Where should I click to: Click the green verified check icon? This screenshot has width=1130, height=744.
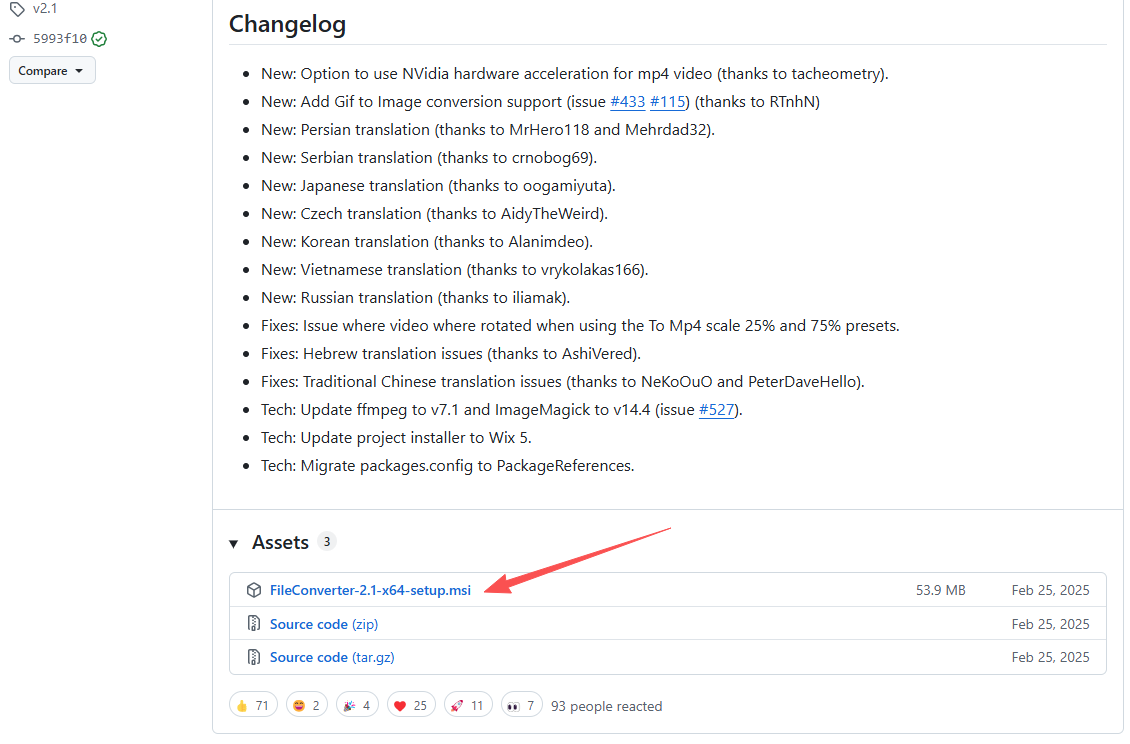[x=99, y=39]
